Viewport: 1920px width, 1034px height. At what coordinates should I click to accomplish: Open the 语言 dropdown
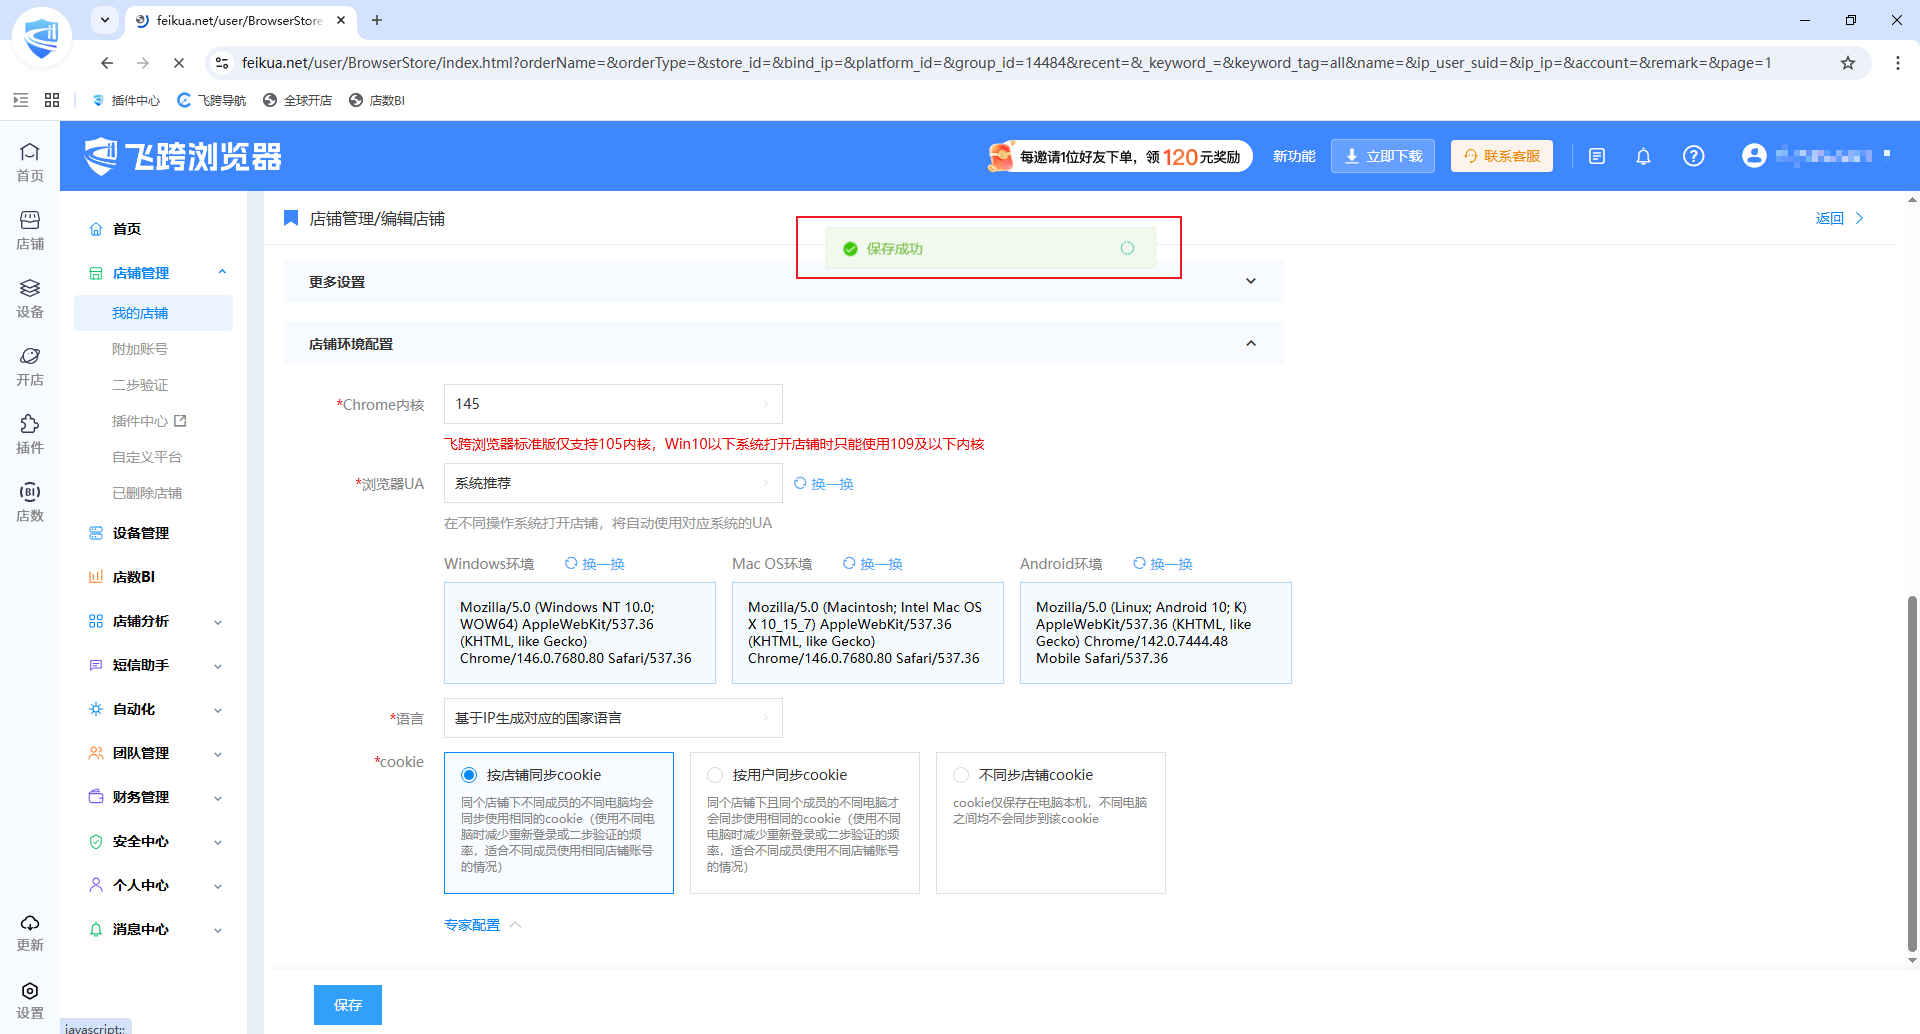pos(613,718)
